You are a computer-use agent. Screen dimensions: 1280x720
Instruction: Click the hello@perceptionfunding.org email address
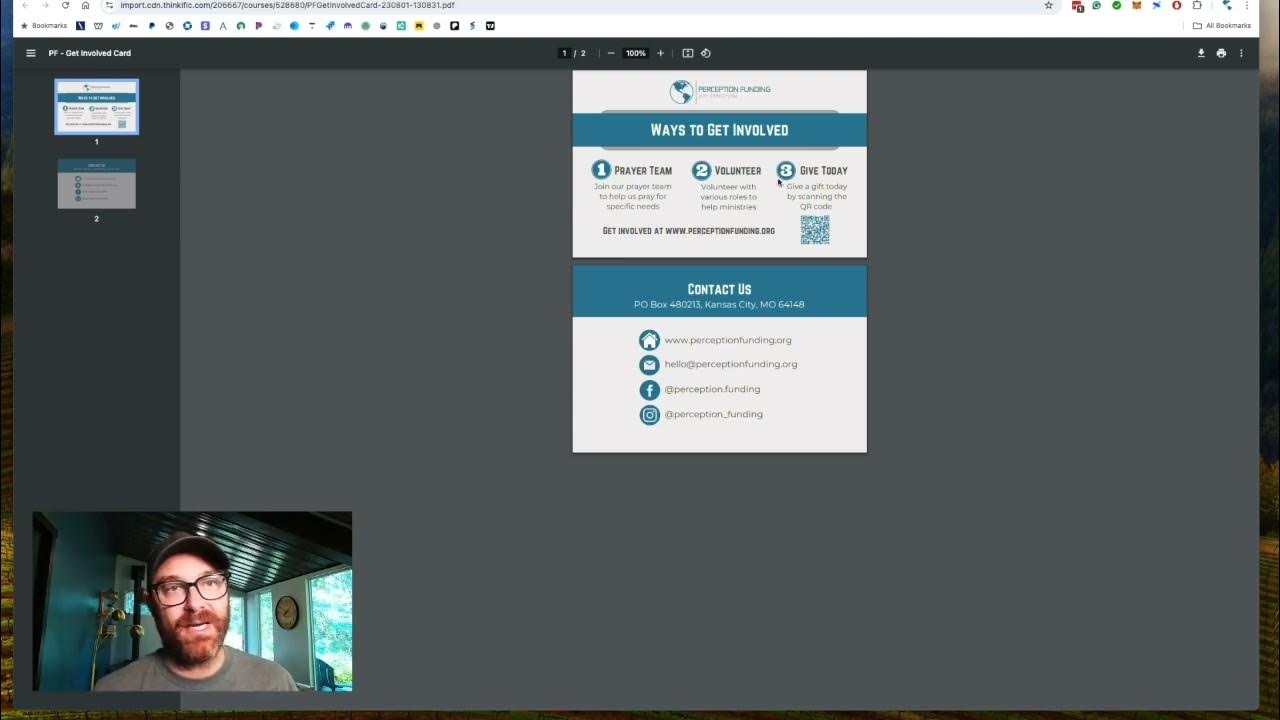coord(731,364)
